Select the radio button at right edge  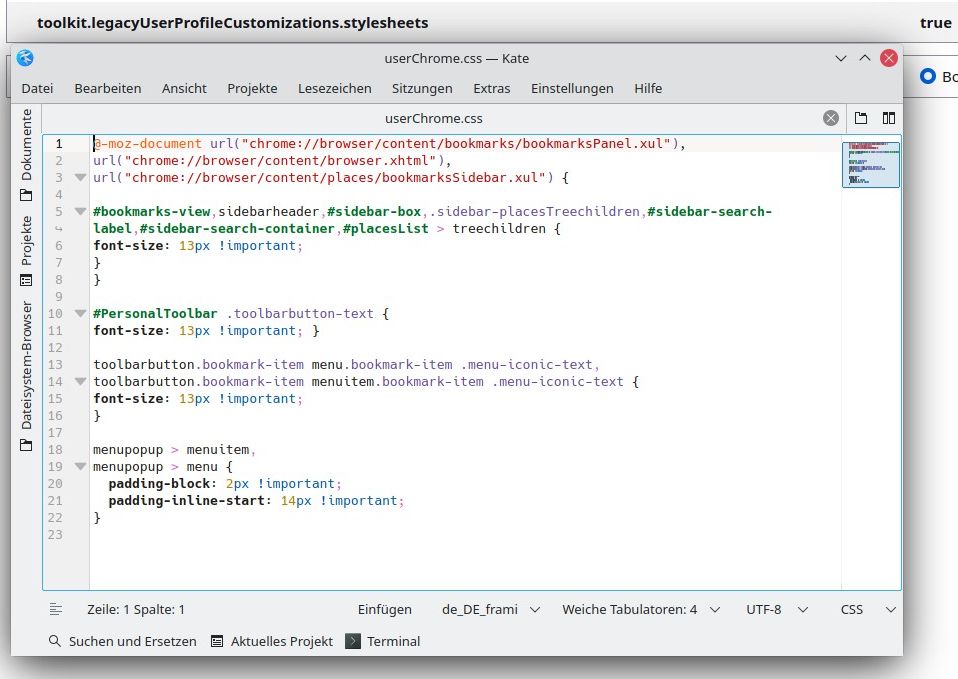pyautogui.click(x=928, y=75)
